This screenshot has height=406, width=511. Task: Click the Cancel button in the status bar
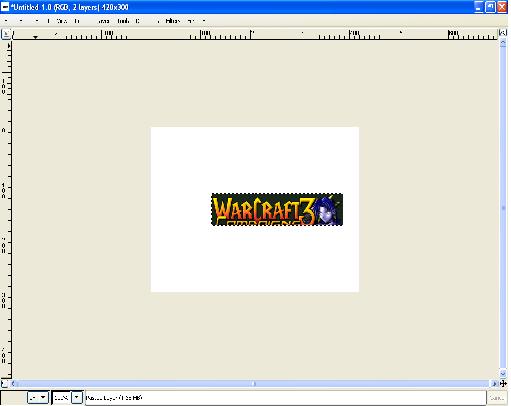coord(497,398)
